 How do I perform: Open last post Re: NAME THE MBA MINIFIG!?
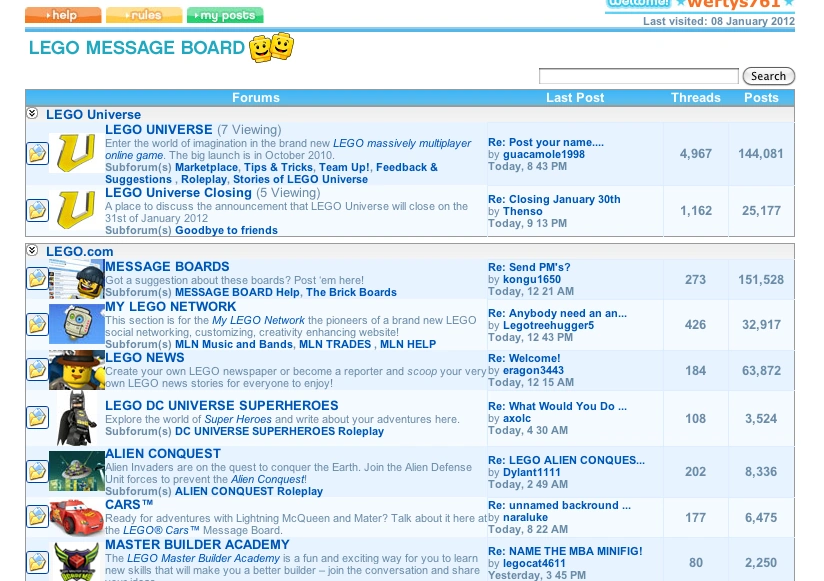pyautogui.click(x=565, y=551)
